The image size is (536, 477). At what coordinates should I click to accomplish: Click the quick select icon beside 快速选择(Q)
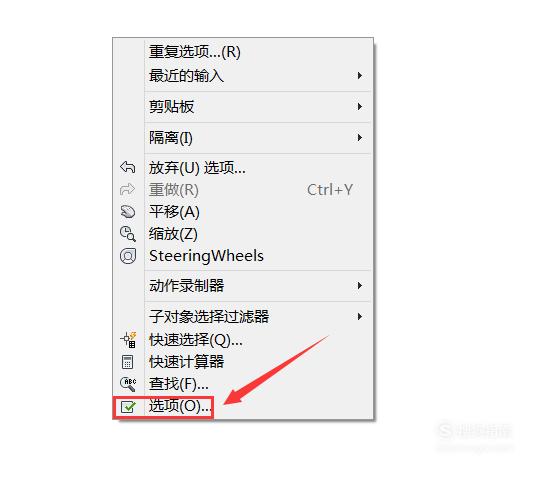(129, 340)
